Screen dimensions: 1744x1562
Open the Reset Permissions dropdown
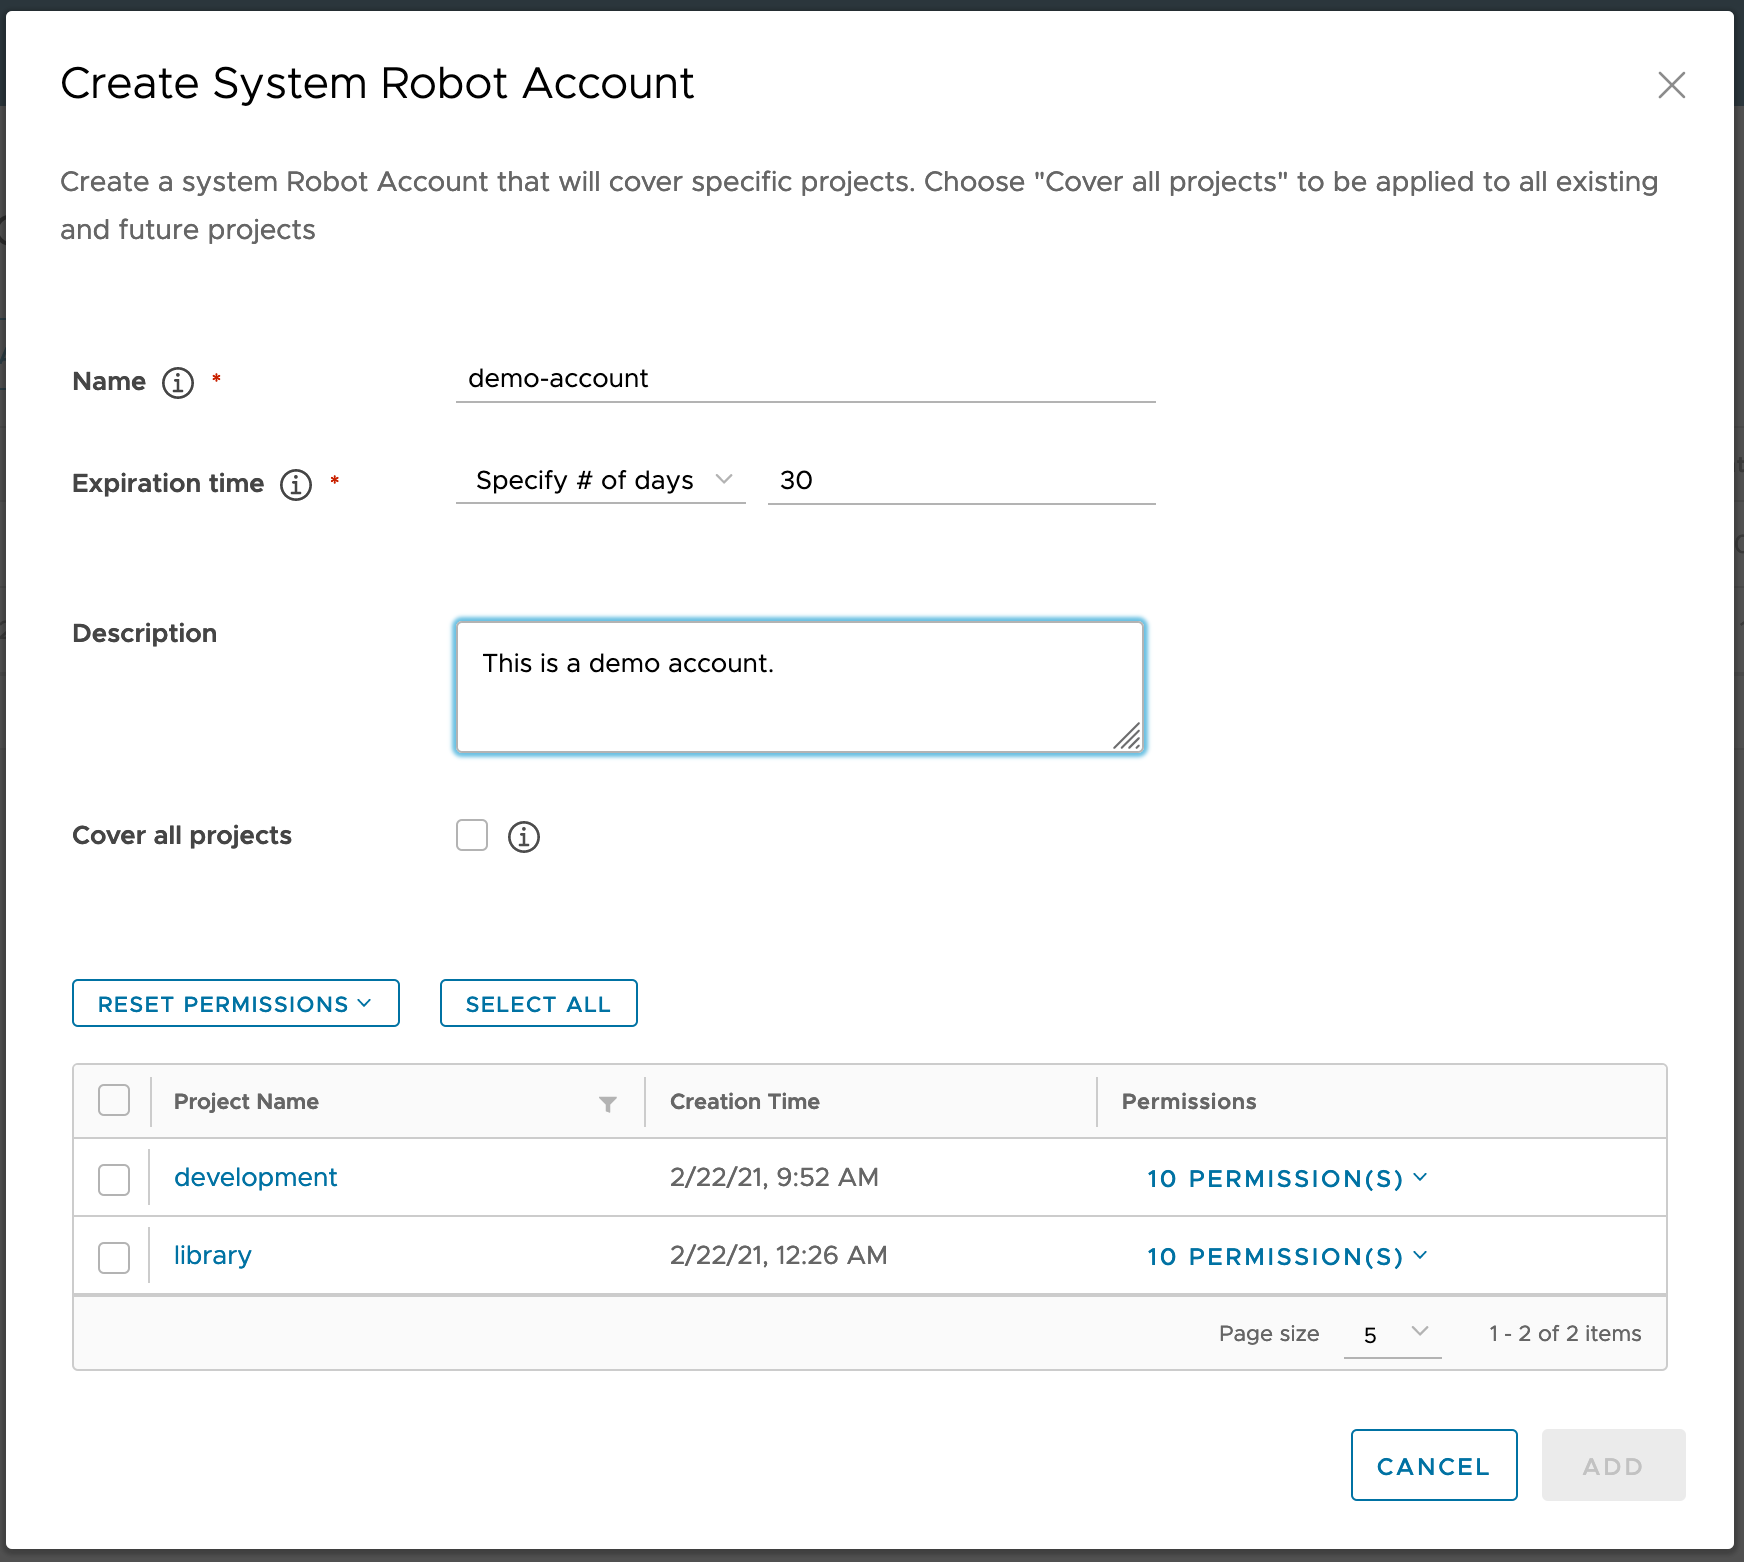coord(236,1003)
